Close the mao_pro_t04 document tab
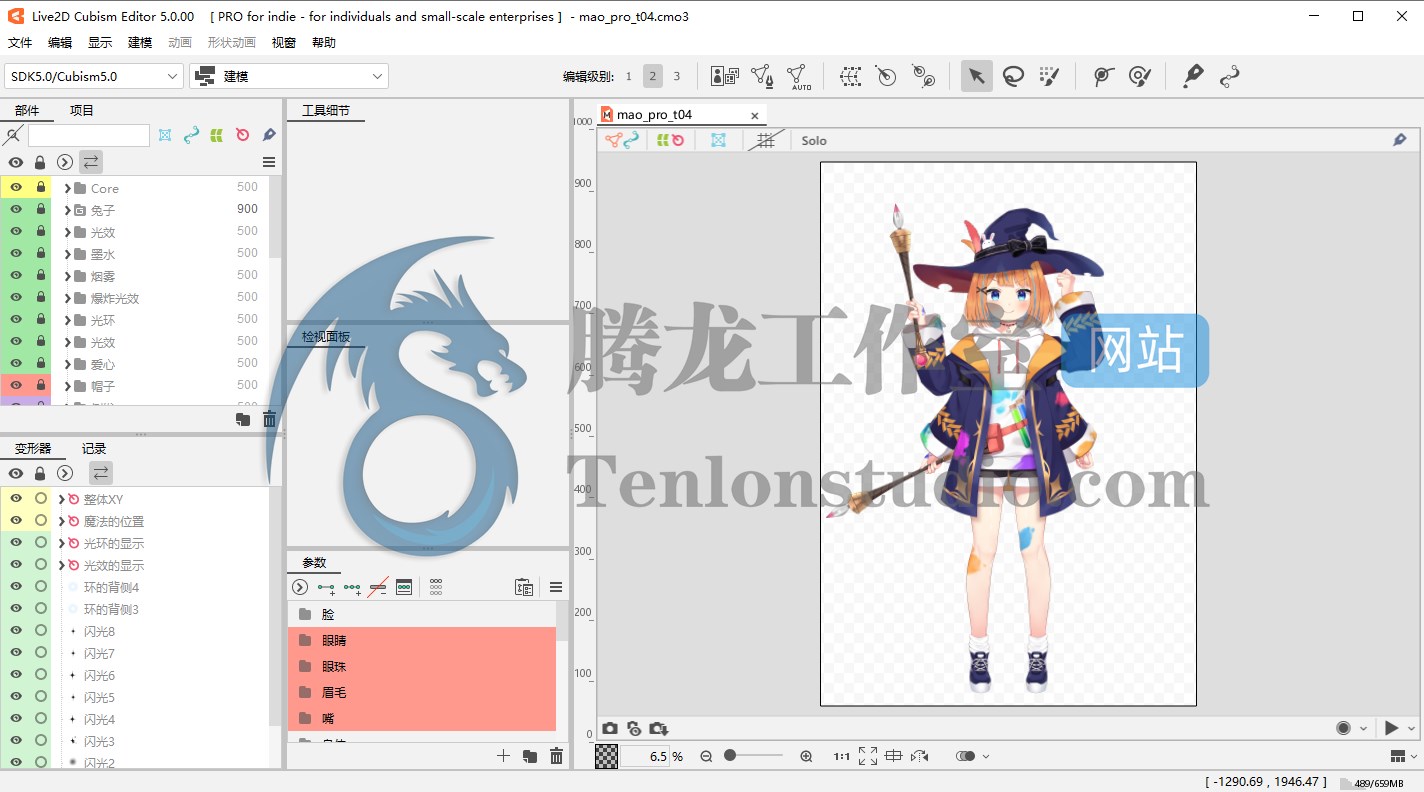1424x792 pixels. click(755, 115)
